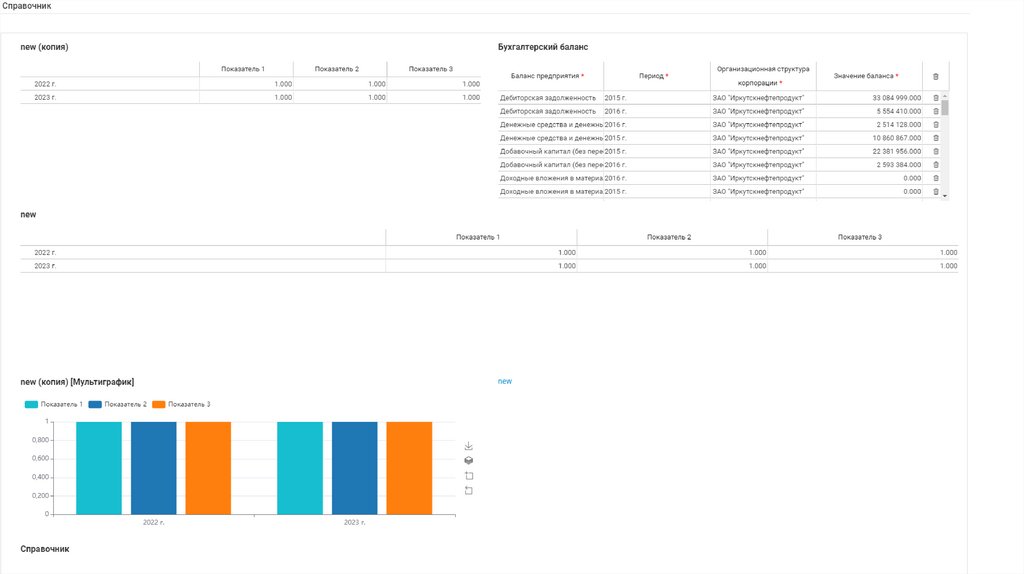Click the Справочник heading at page bottom
Screen dimensions: 1024x574
[x=44, y=549]
